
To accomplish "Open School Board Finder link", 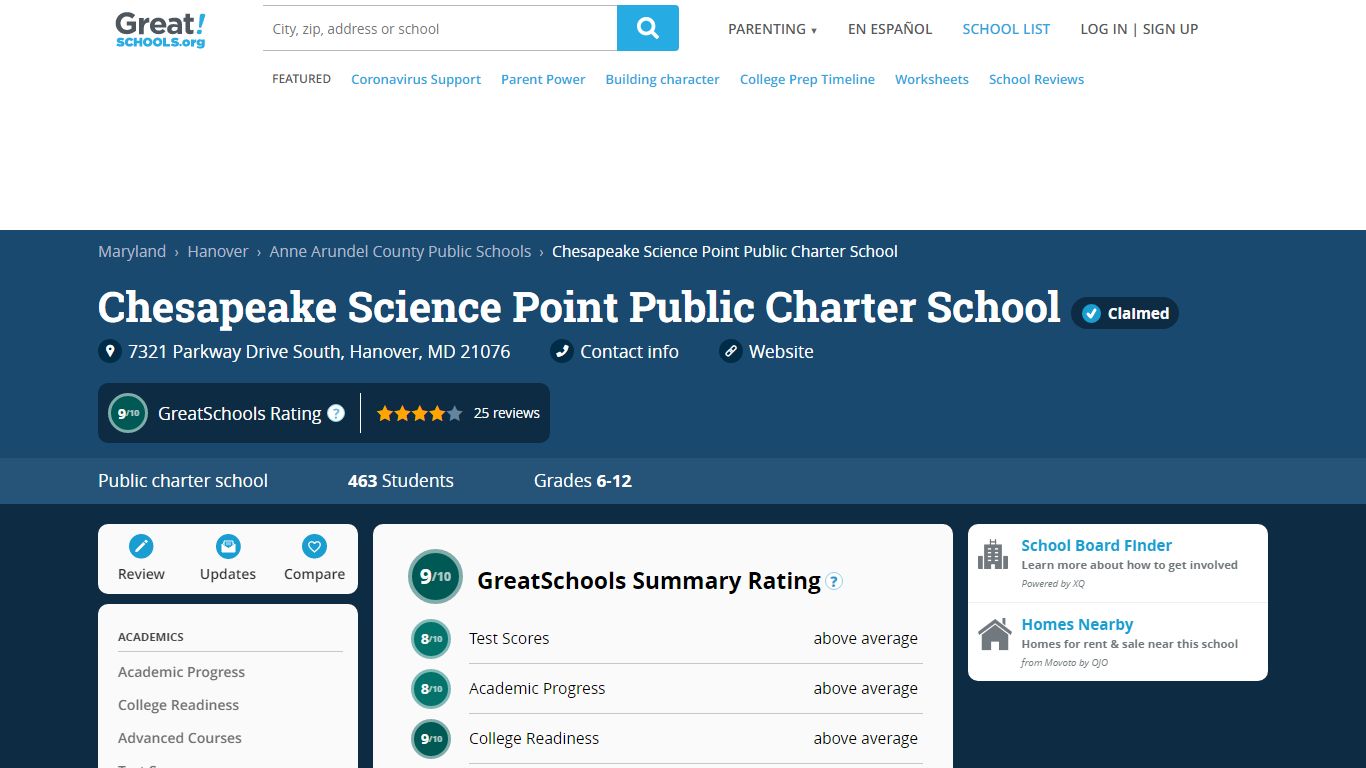I will [x=1096, y=545].
